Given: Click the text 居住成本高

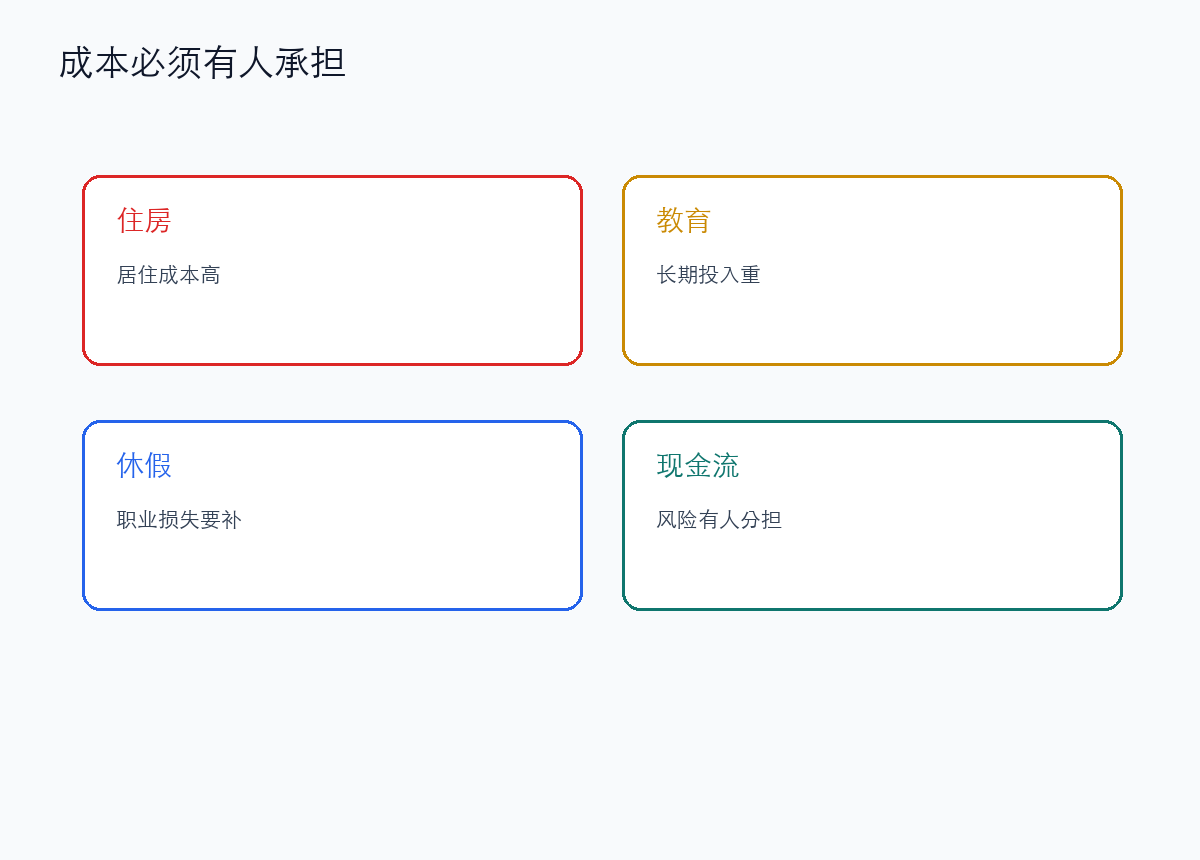Looking at the screenshot, I should point(169,275).
